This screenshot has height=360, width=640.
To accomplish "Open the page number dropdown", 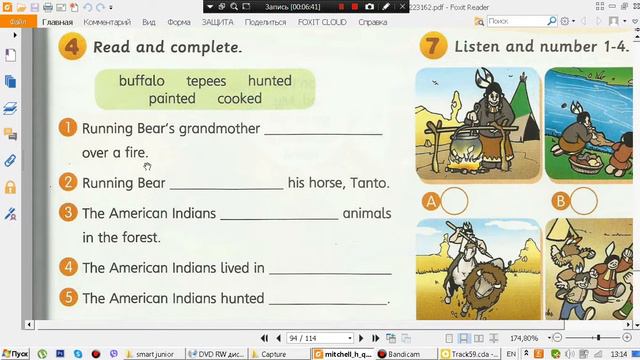I will click(x=350, y=338).
